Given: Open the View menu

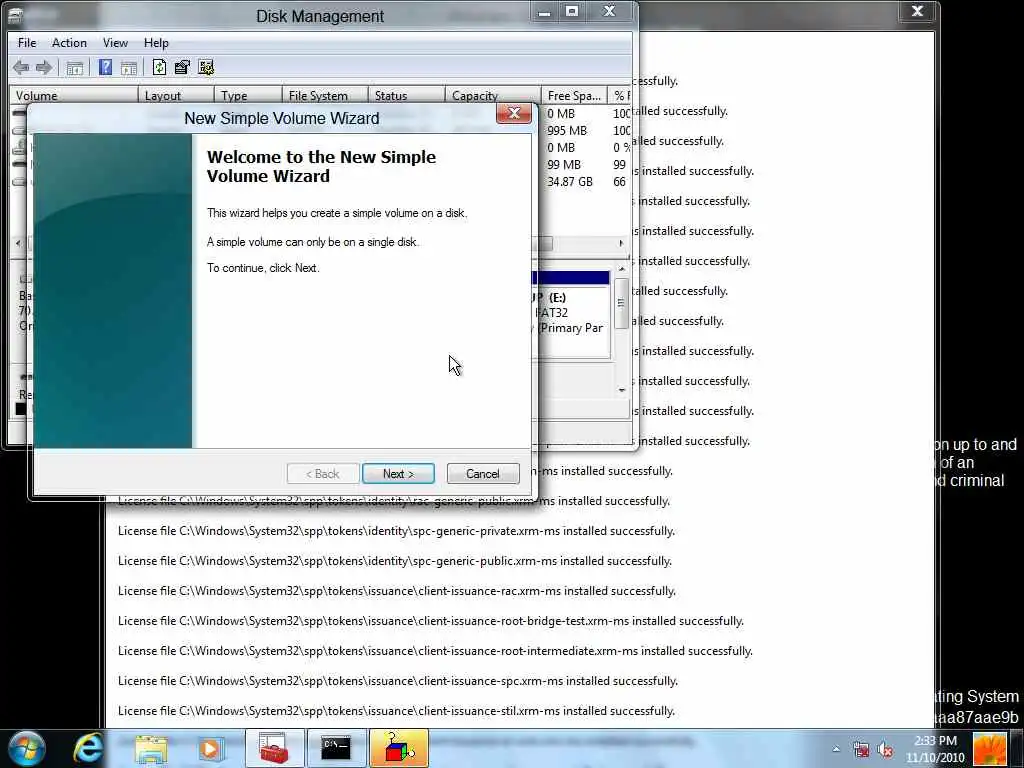Looking at the screenshot, I should click(x=115, y=43).
